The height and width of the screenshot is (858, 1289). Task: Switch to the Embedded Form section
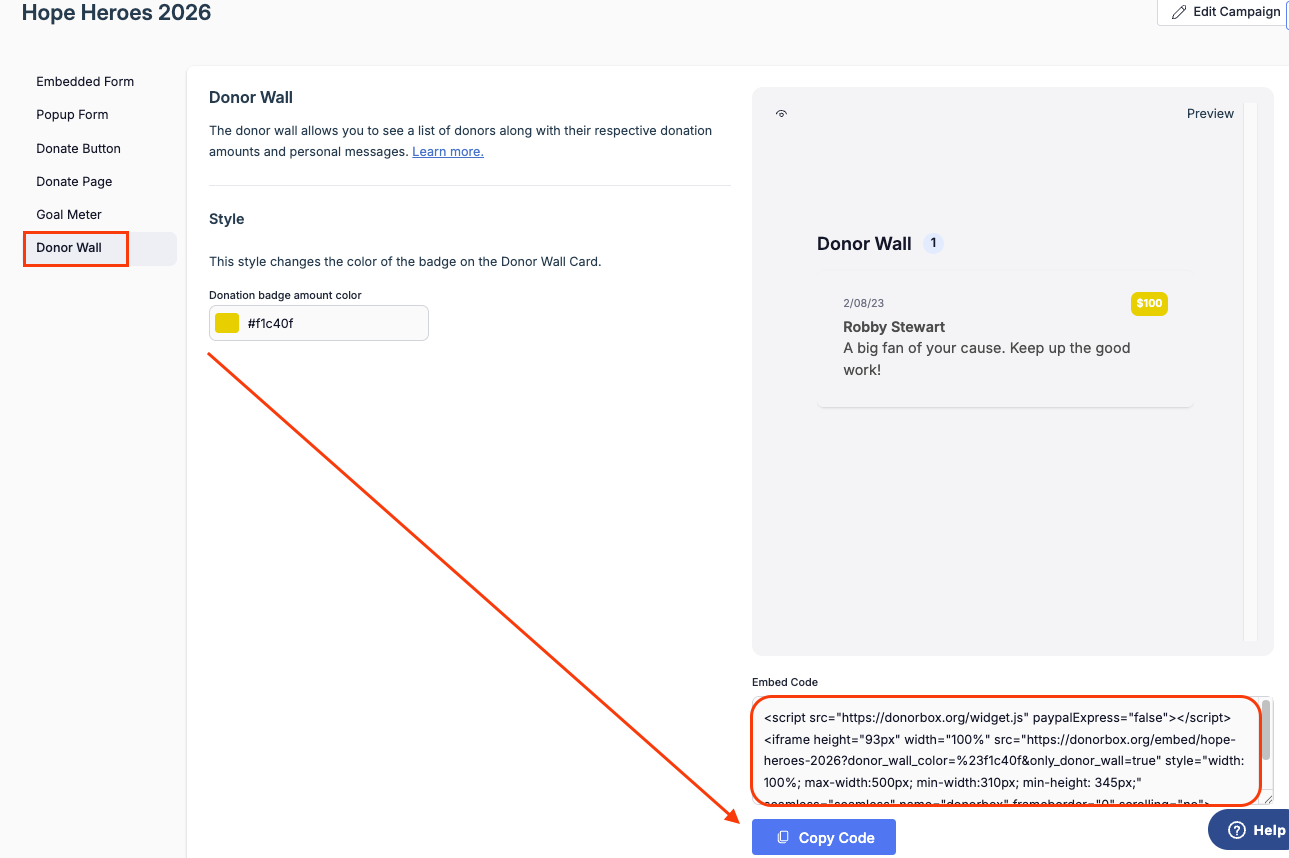(x=85, y=82)
